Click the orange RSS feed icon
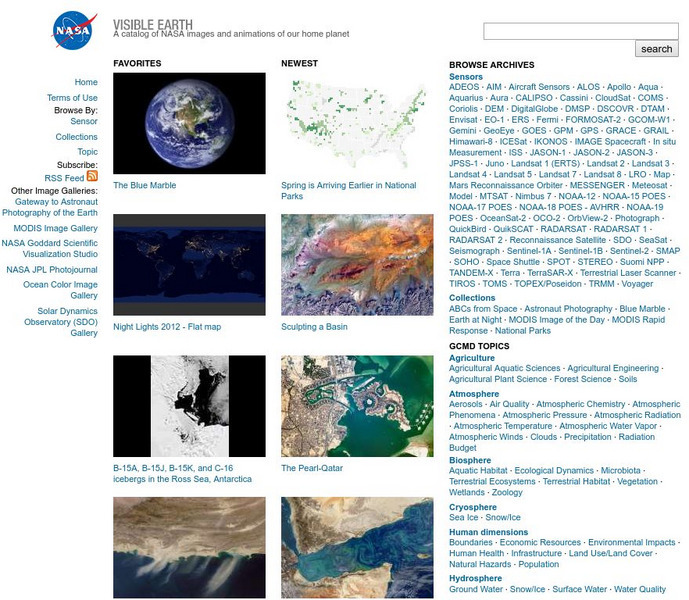Viewport: 689px width, 600px height. pyautogui.click(x=92, y=176)
